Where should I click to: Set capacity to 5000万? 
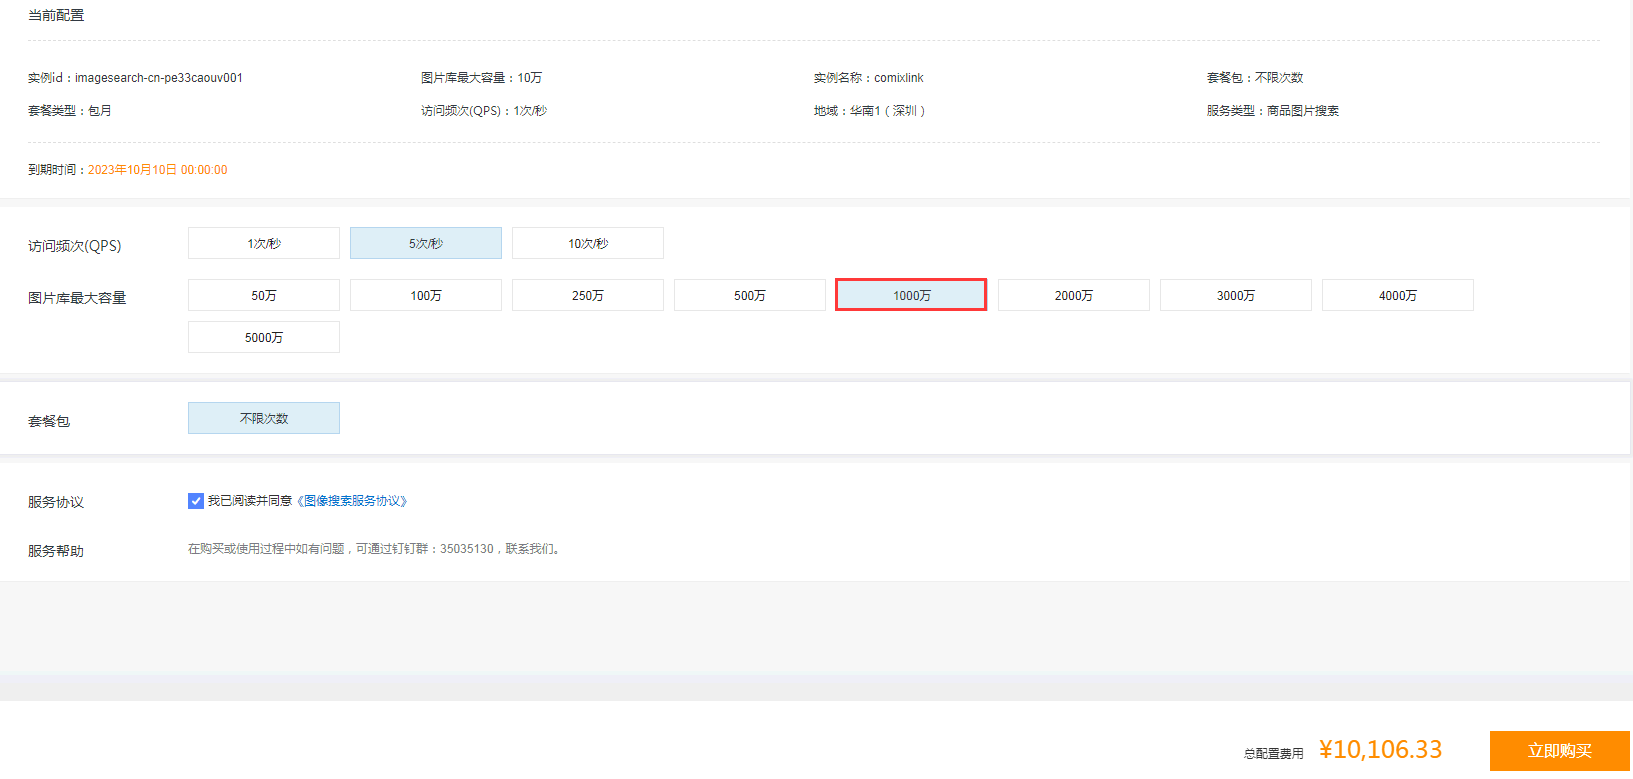click(x=264, y=337)
